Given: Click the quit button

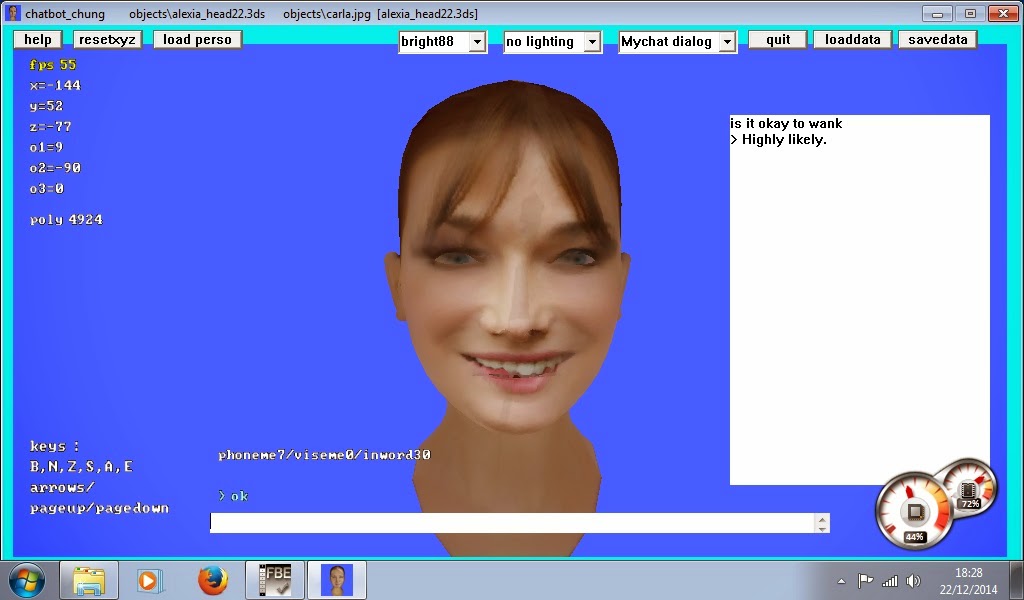Looking at the screenshot, I should pyautogui.click(x=778, y=40).
